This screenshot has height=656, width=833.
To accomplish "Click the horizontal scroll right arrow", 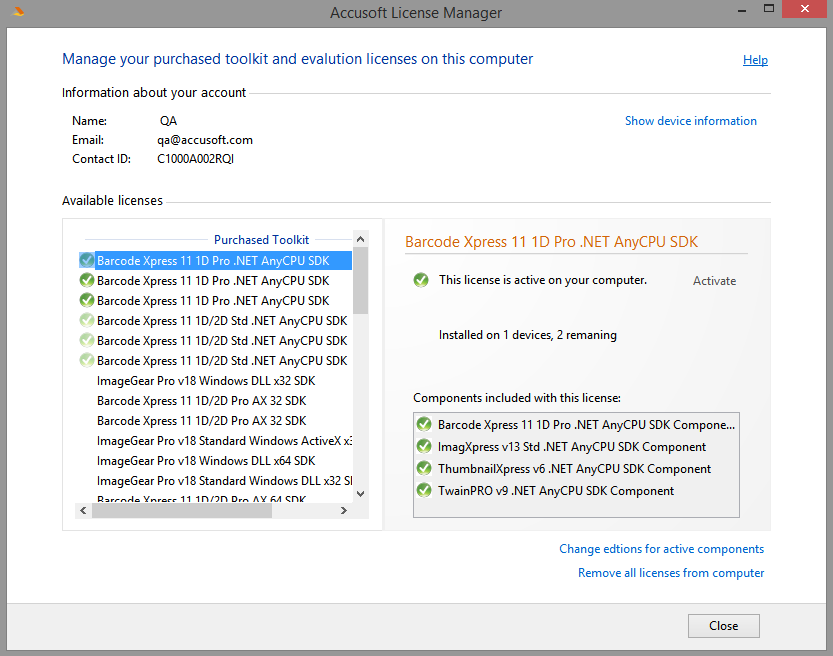I will [344, 510].
